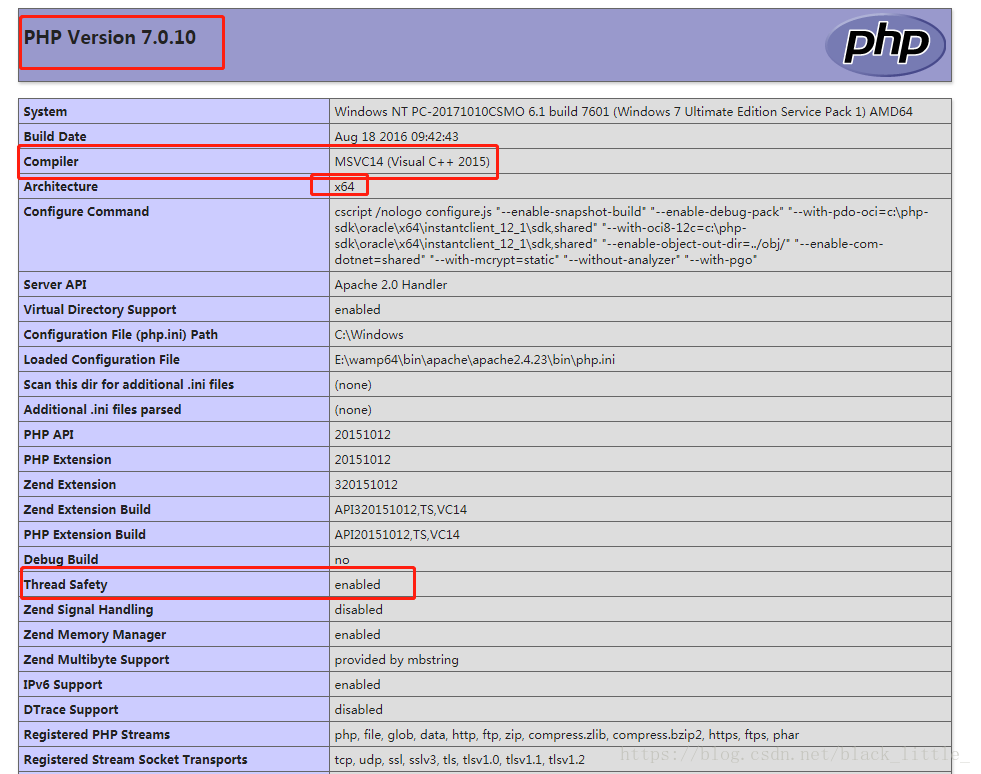Select the 'x64' architecture value
Image resolution: width=981 pixels, height=774 pixels.
tap(344, 186)
